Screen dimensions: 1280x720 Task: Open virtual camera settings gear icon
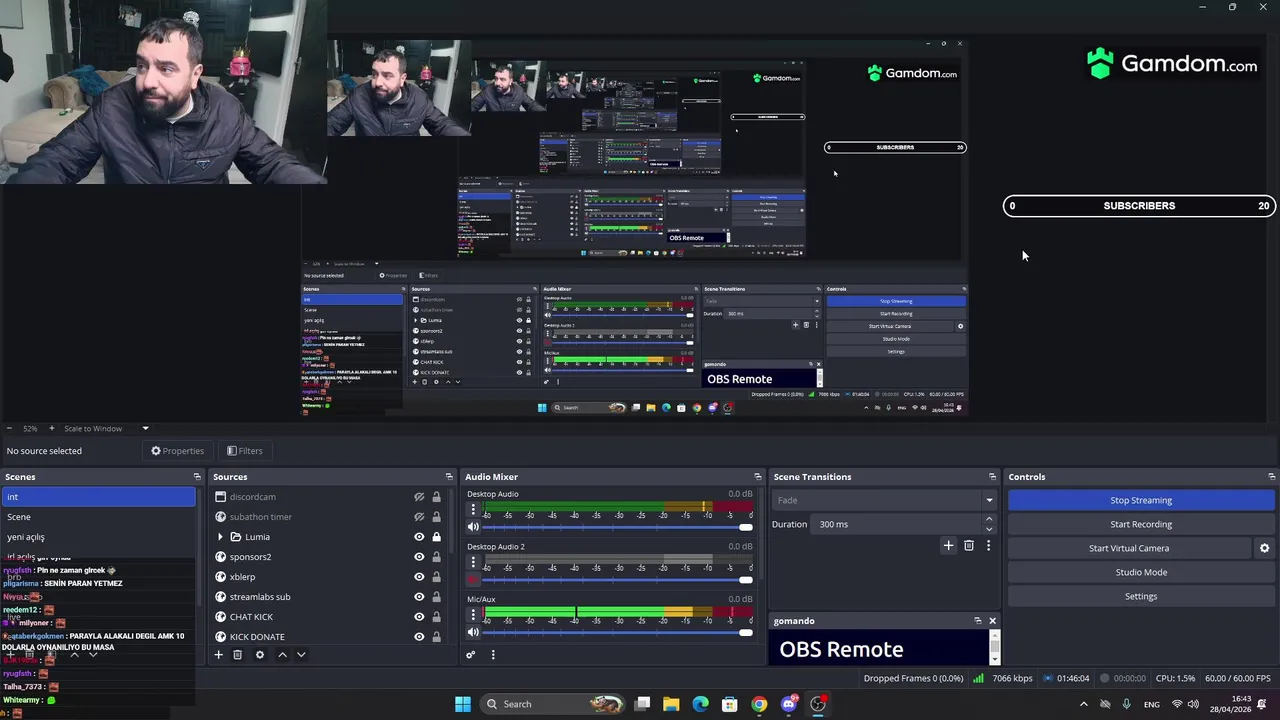click(1264, 548)
